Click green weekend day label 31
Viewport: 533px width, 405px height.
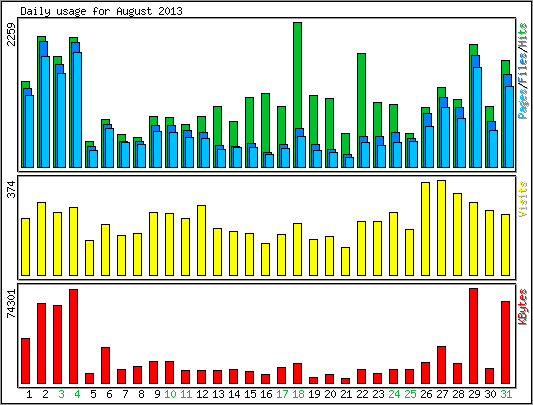click(x=506, y=394)
